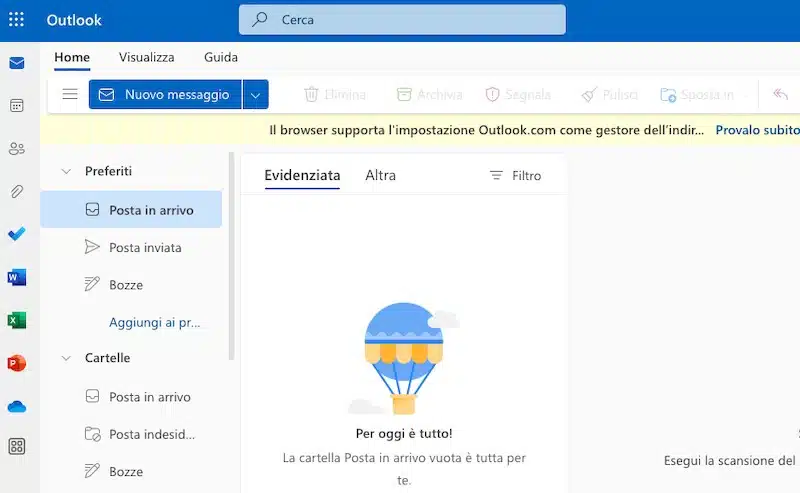
Task: Open the Files paperclip icon
Action: click(17, 191)
